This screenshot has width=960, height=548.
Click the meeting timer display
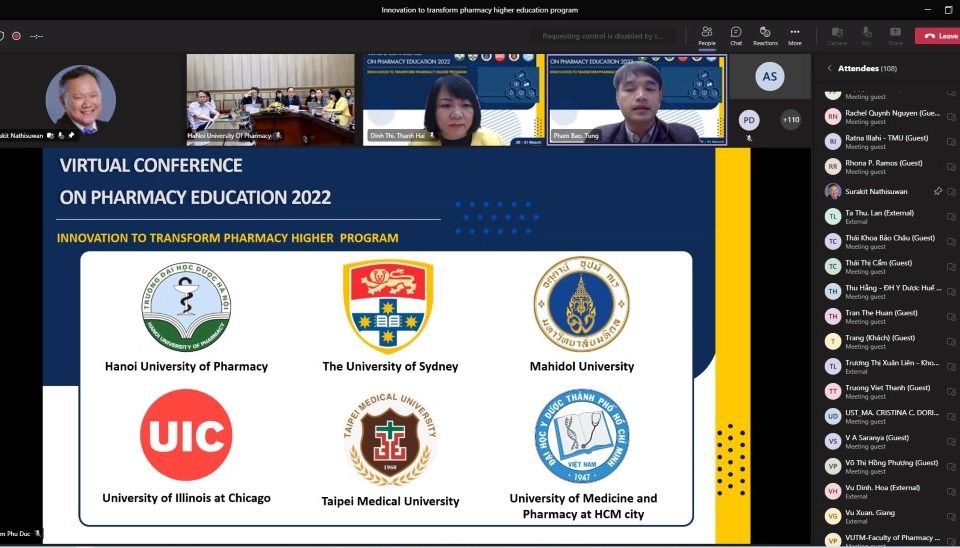click(x=37, y=36)
